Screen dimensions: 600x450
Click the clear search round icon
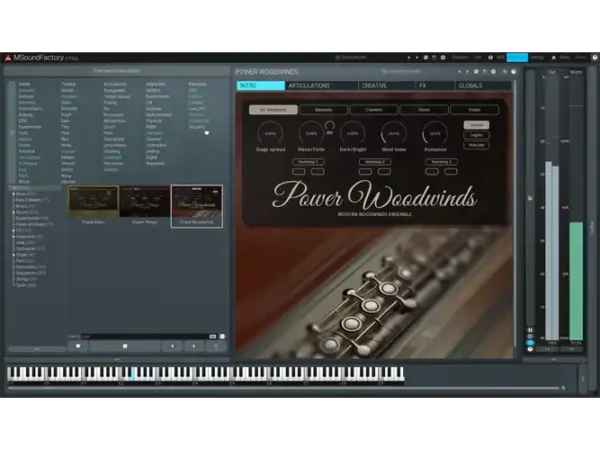coord(222,336)
